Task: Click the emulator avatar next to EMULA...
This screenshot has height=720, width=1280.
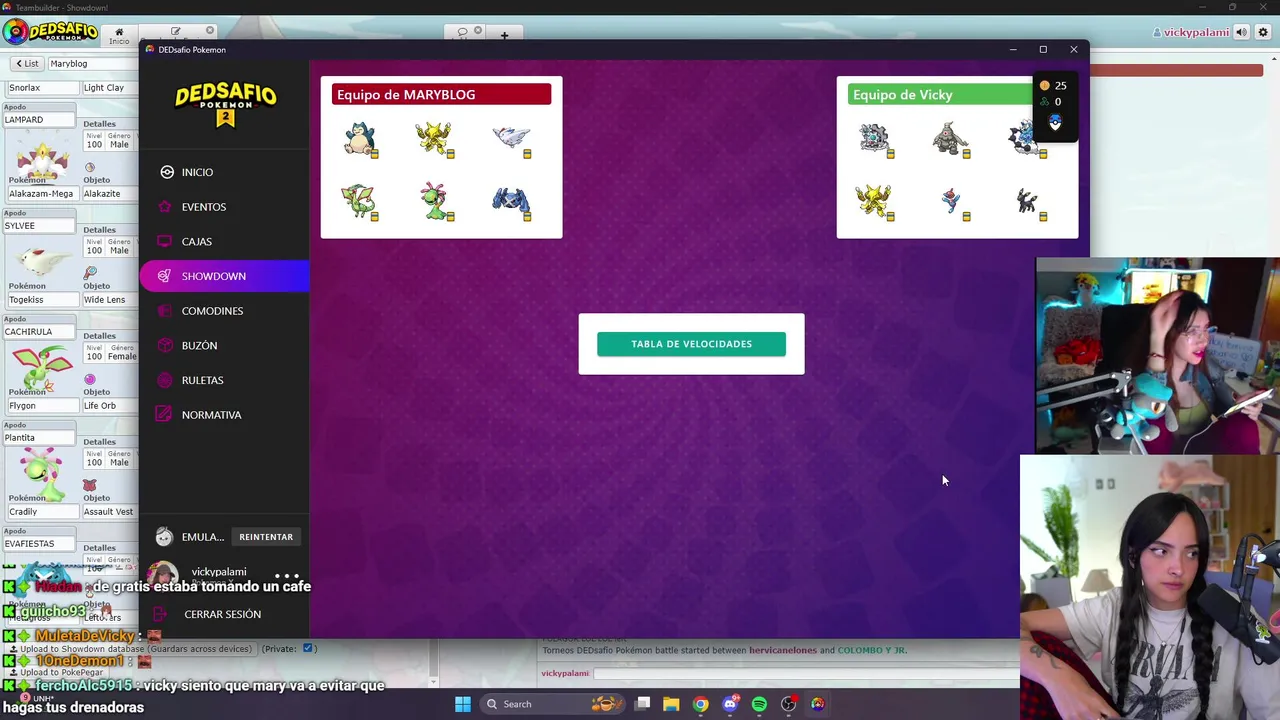Action: coord(165,537)
